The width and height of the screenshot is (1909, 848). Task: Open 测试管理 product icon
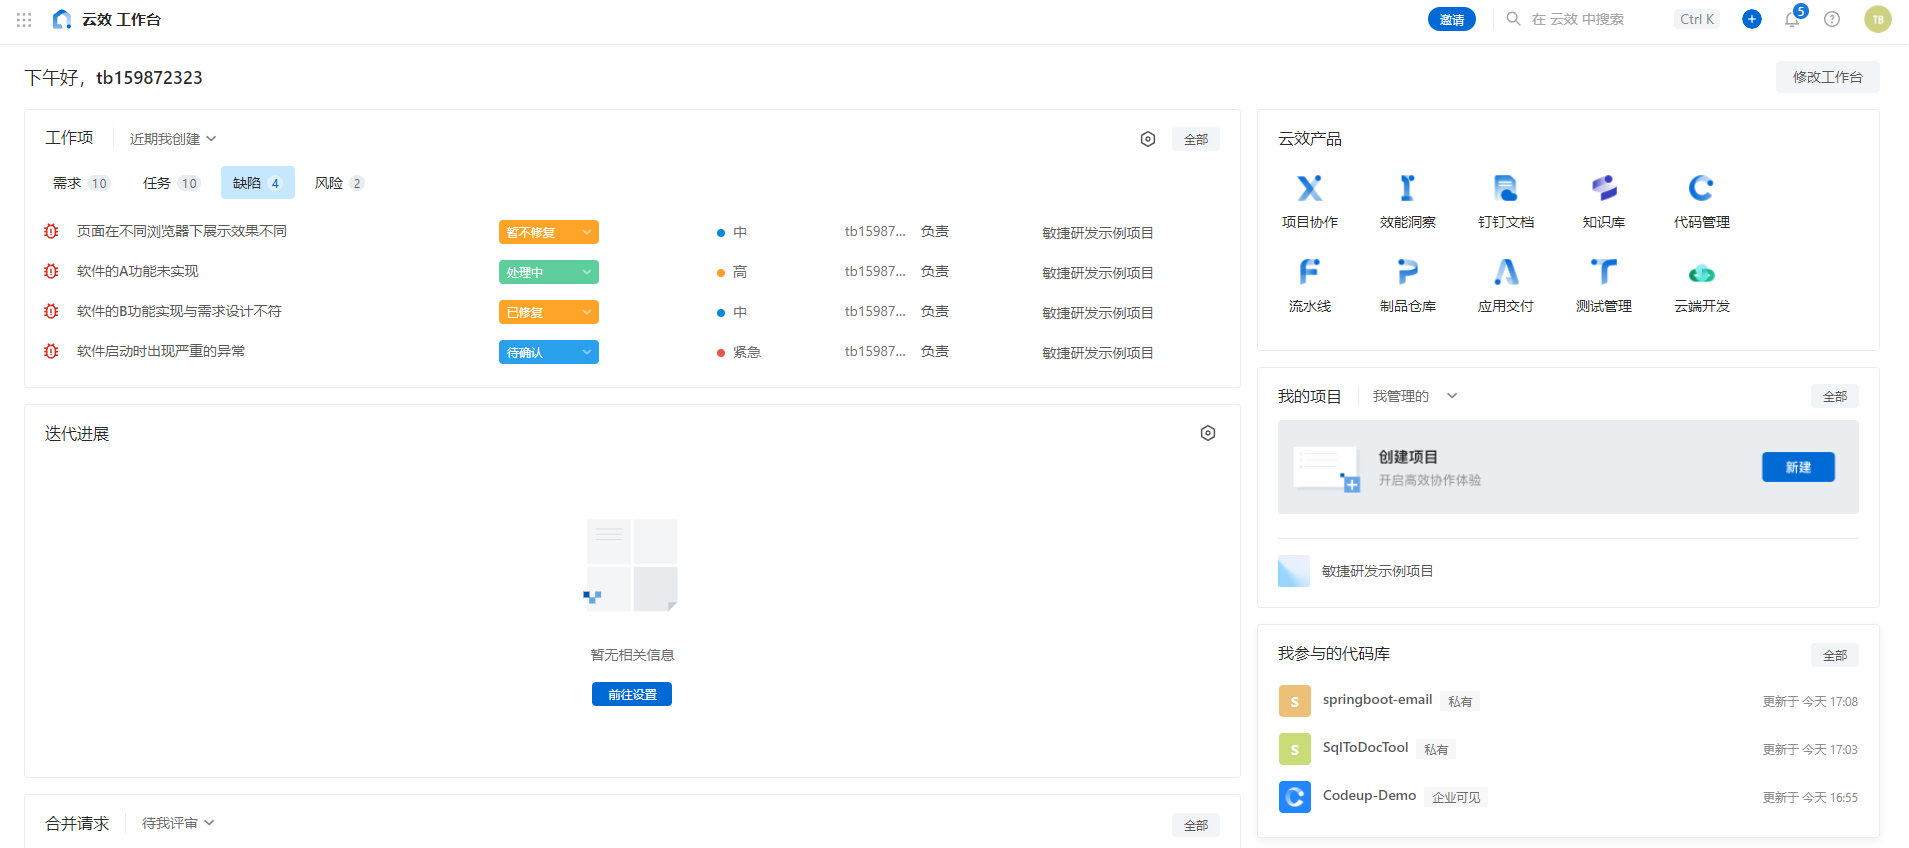click(x=1603, y=272)
